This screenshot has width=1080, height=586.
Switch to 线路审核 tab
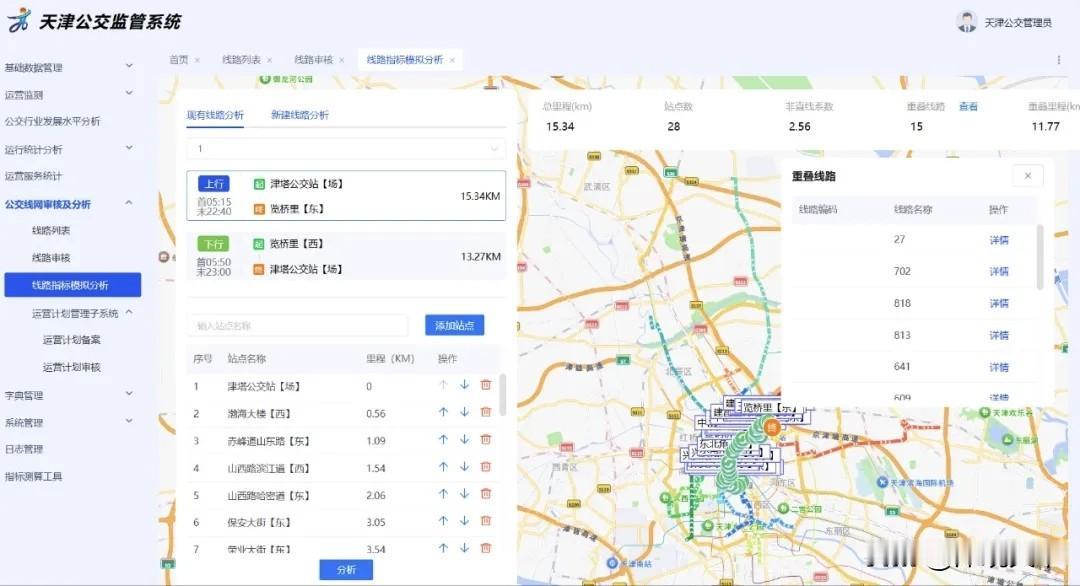(313, 60)
